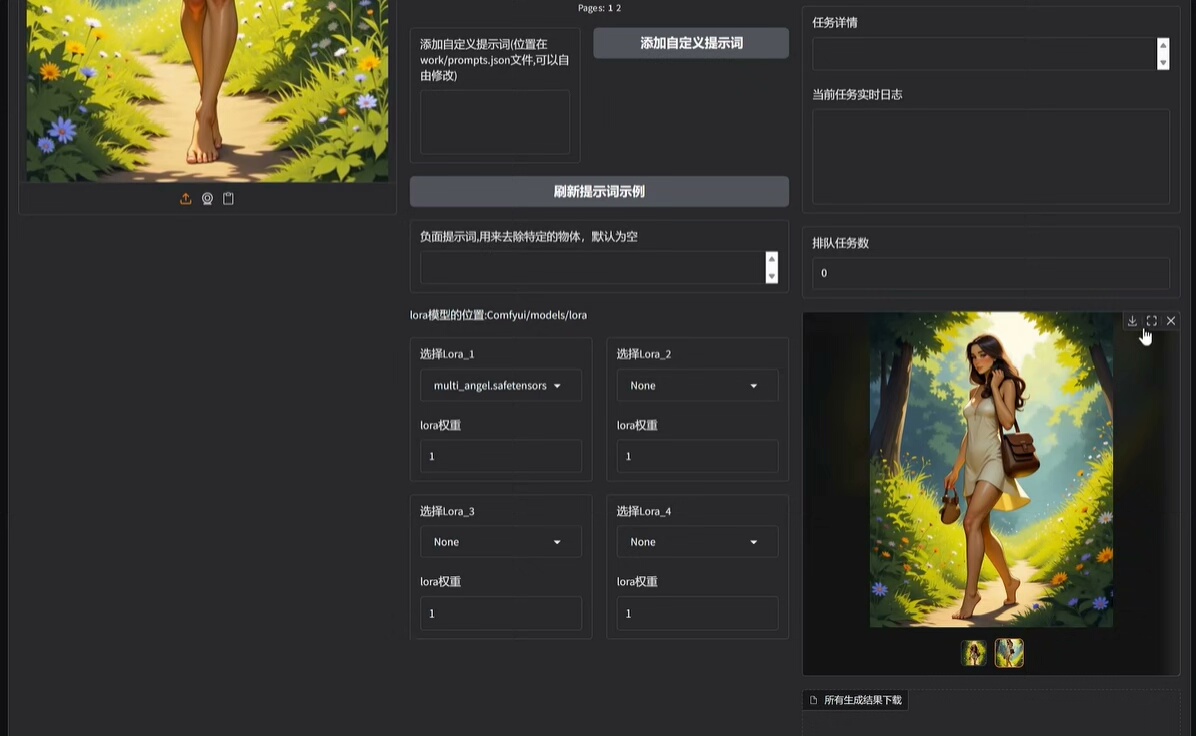Screen dimensions: 1196x736
Task: Open the 选择Lora_3 dropdown
Action: [x=500, y=542]
